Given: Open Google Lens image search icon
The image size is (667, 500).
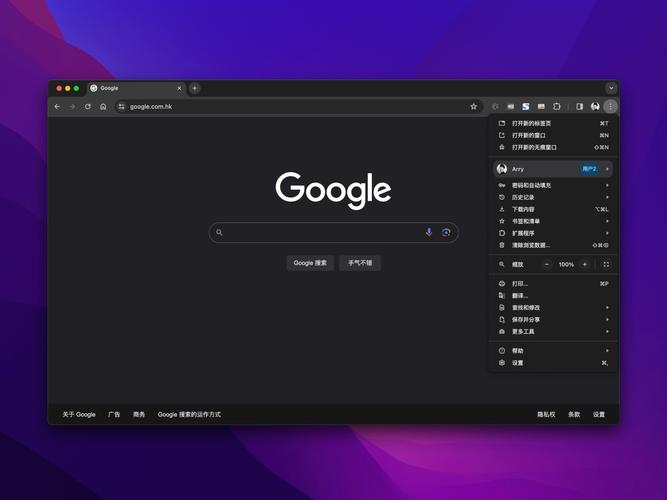Looking at the screenshot, I should [446, 232].
